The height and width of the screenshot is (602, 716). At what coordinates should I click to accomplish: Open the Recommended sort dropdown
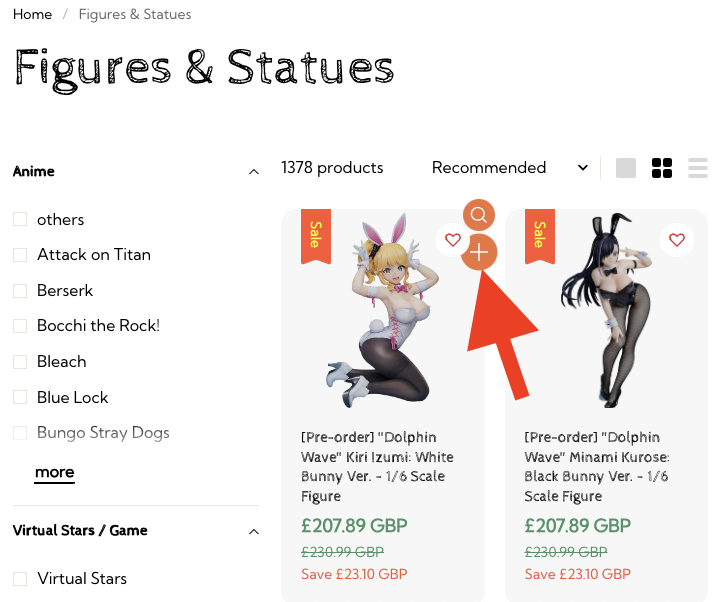tap(509, 168)
